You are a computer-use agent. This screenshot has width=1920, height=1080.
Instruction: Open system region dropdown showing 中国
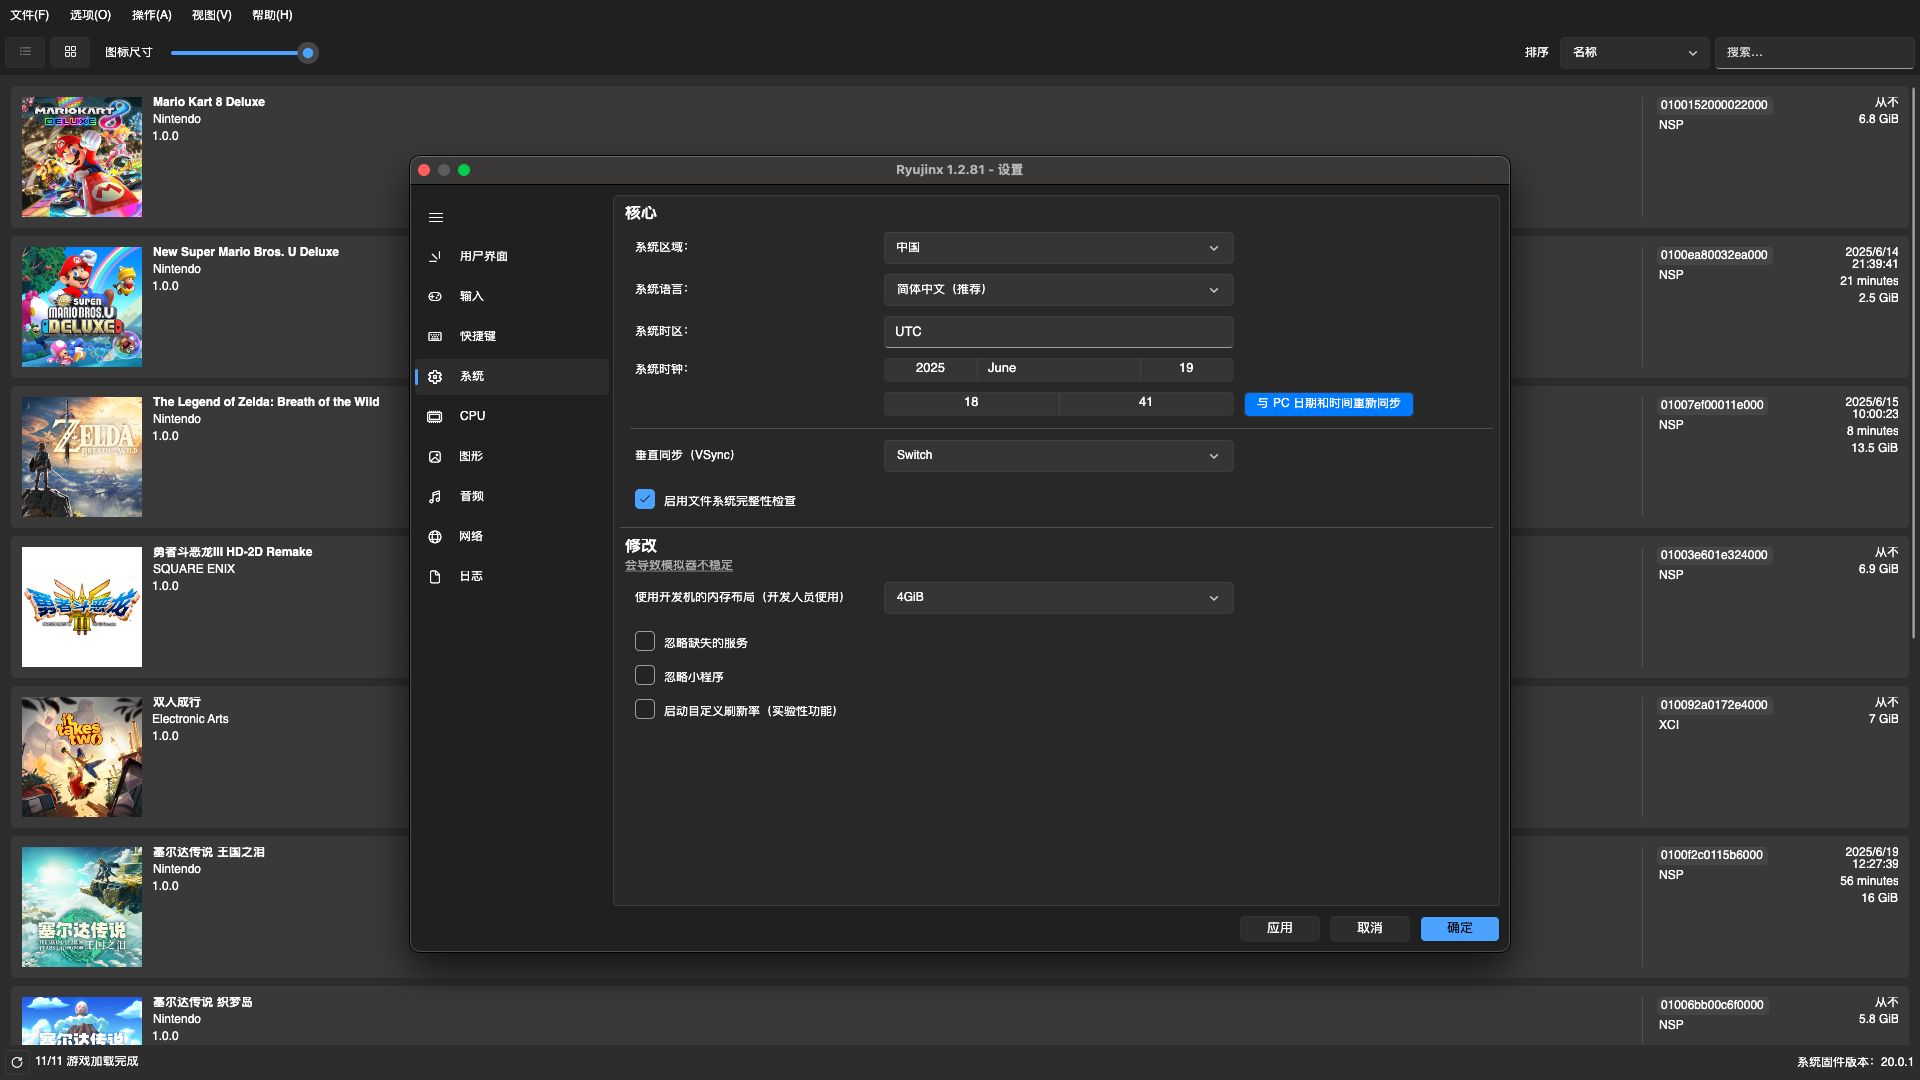(x=1058, y=248)
